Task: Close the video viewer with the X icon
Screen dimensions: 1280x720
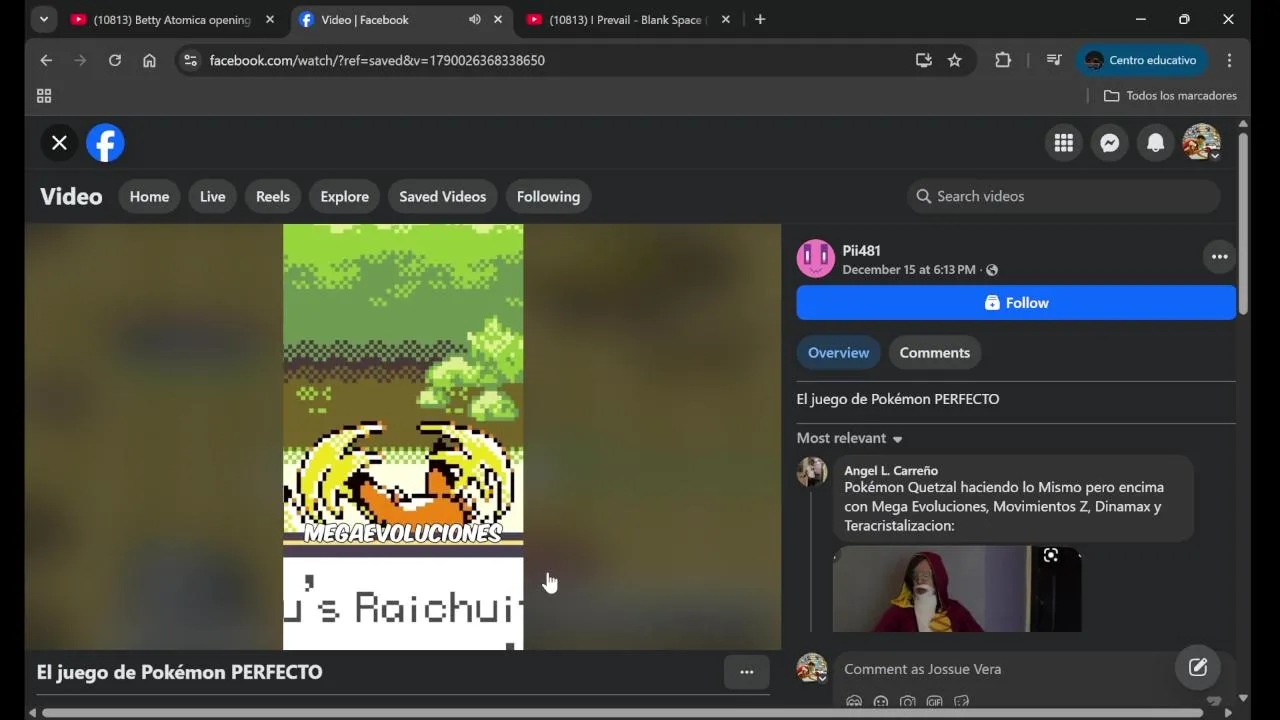Action: pos(59,143)
